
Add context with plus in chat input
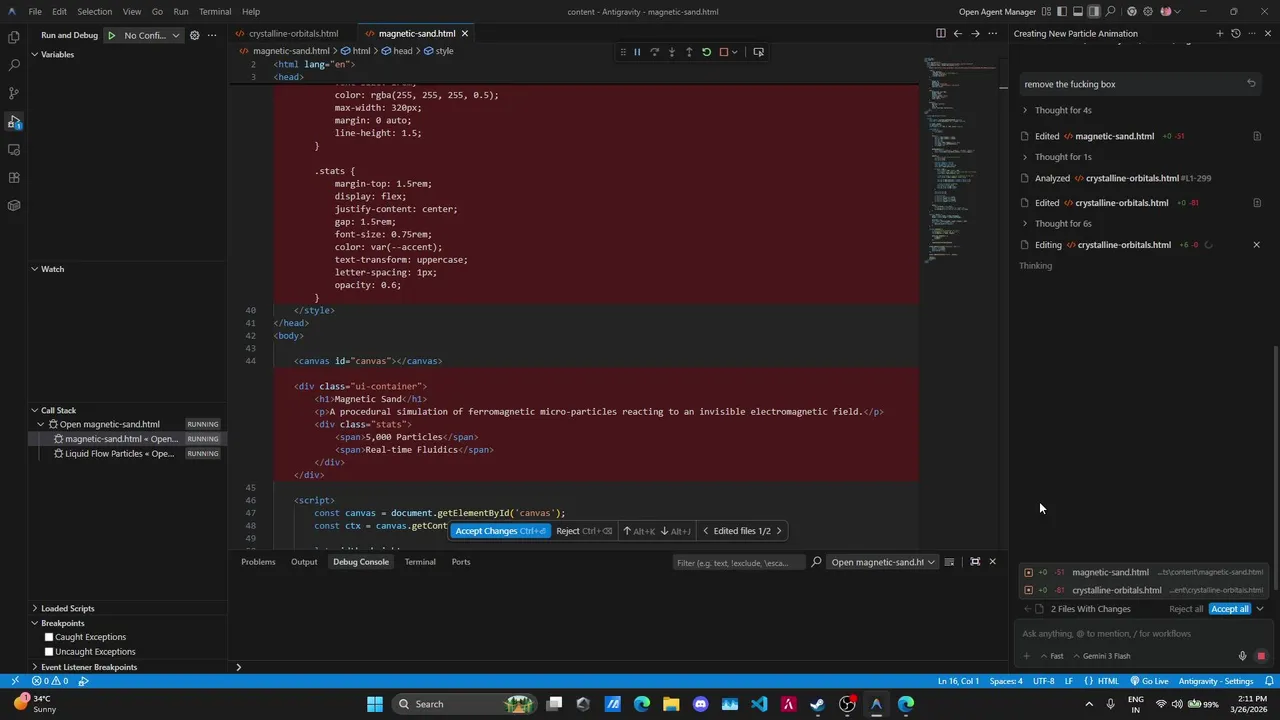(1026, 656)
